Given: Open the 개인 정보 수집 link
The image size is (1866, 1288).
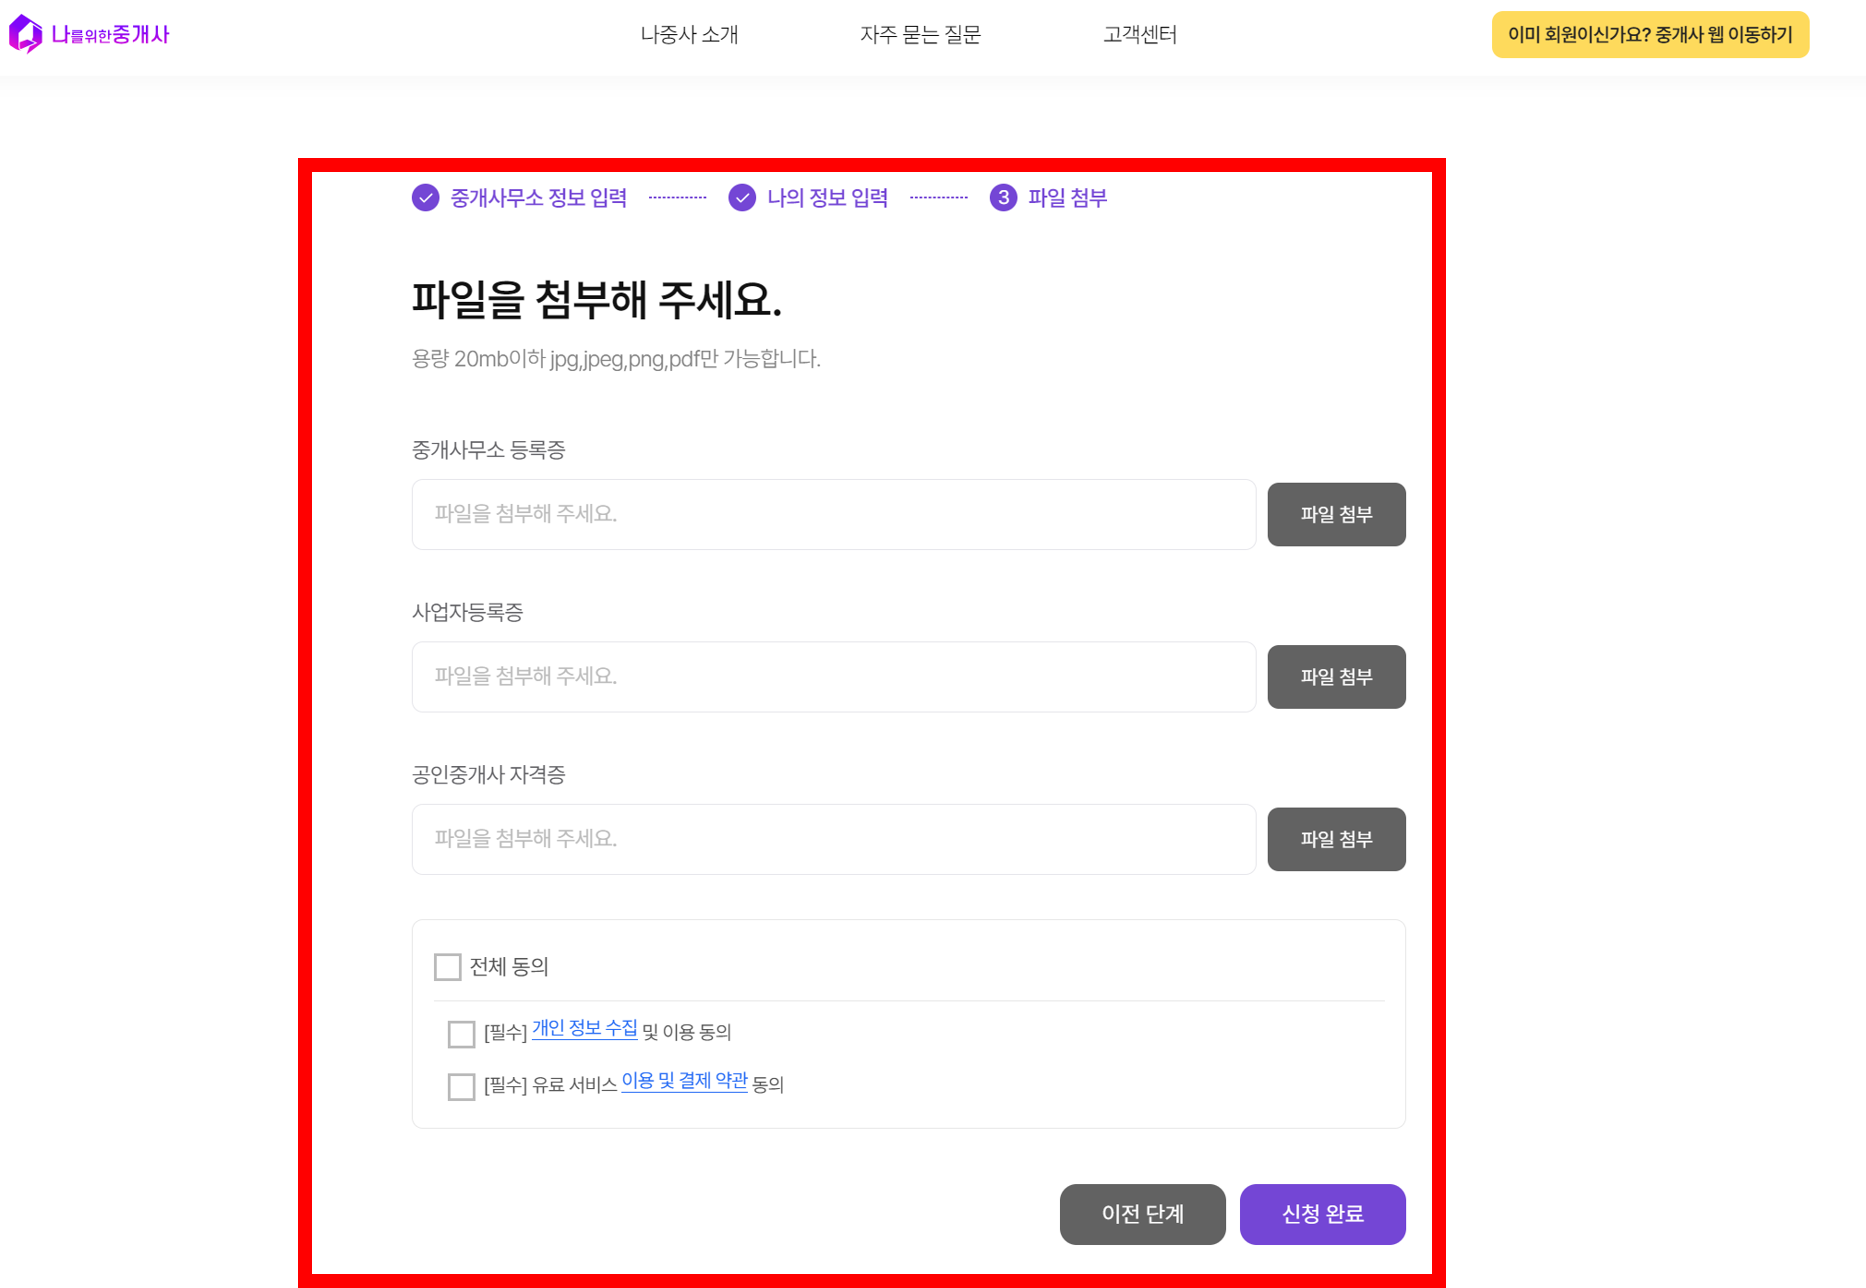Looking at the screenshot, I should coord(584,1029).
